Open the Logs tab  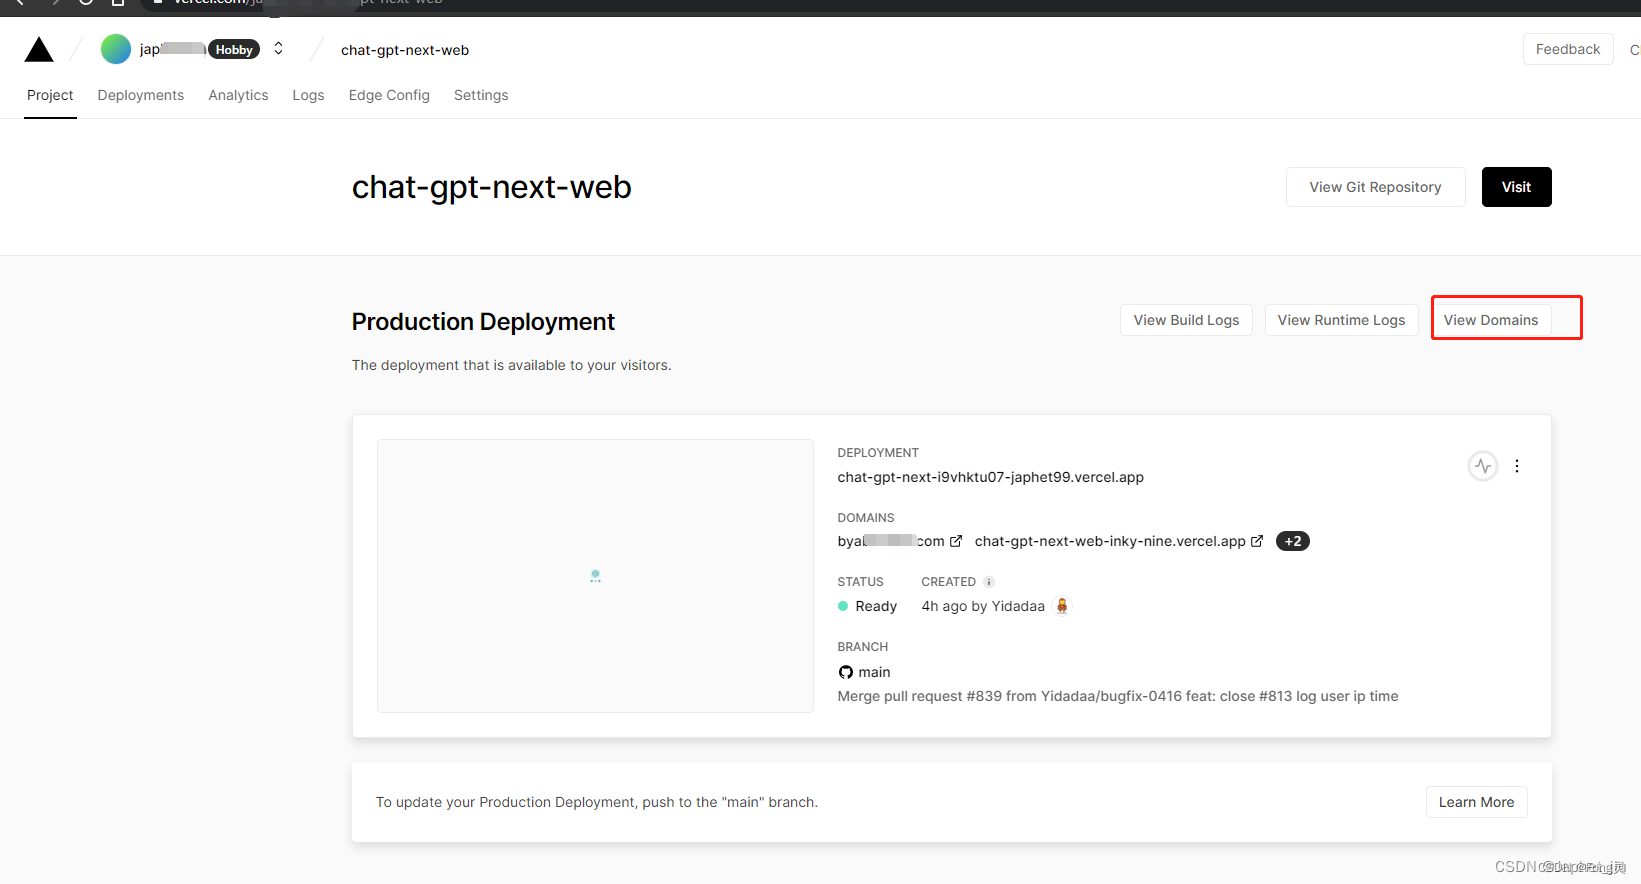(308, 95)
